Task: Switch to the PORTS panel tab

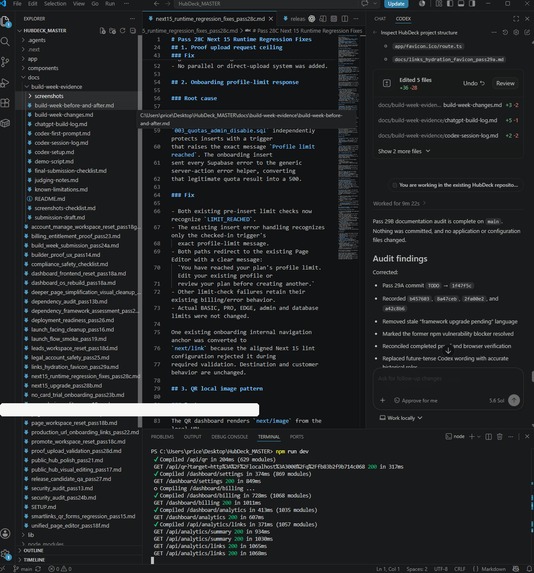Action: [x=296, y=437]
